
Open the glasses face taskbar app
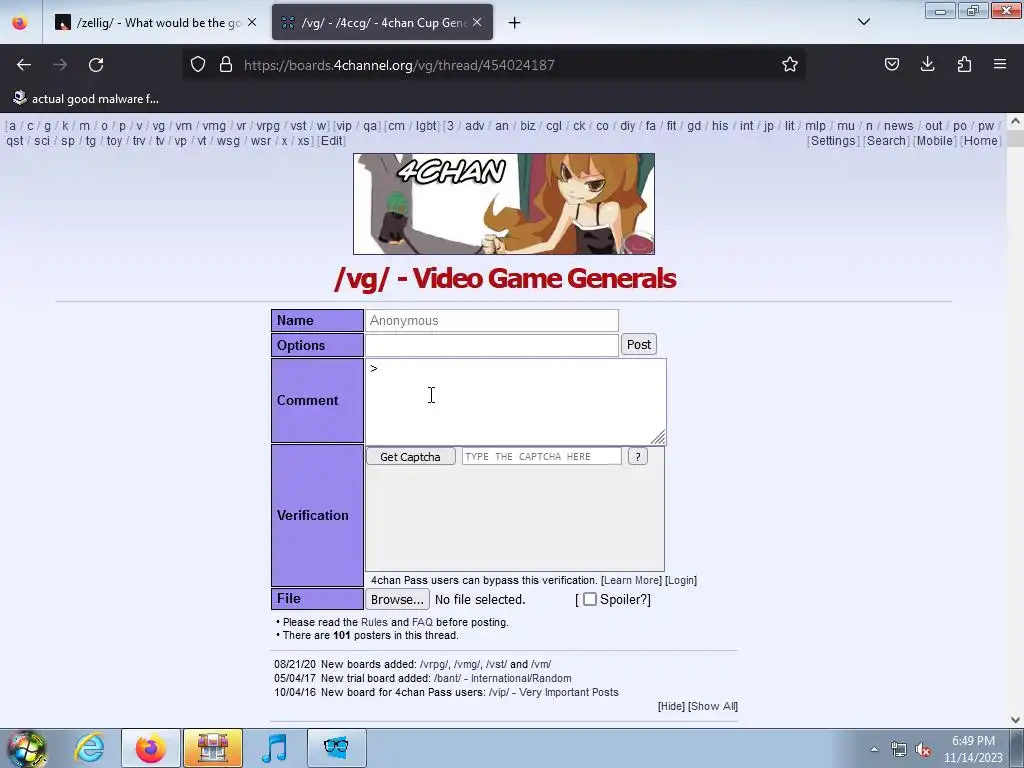[336, 748]
